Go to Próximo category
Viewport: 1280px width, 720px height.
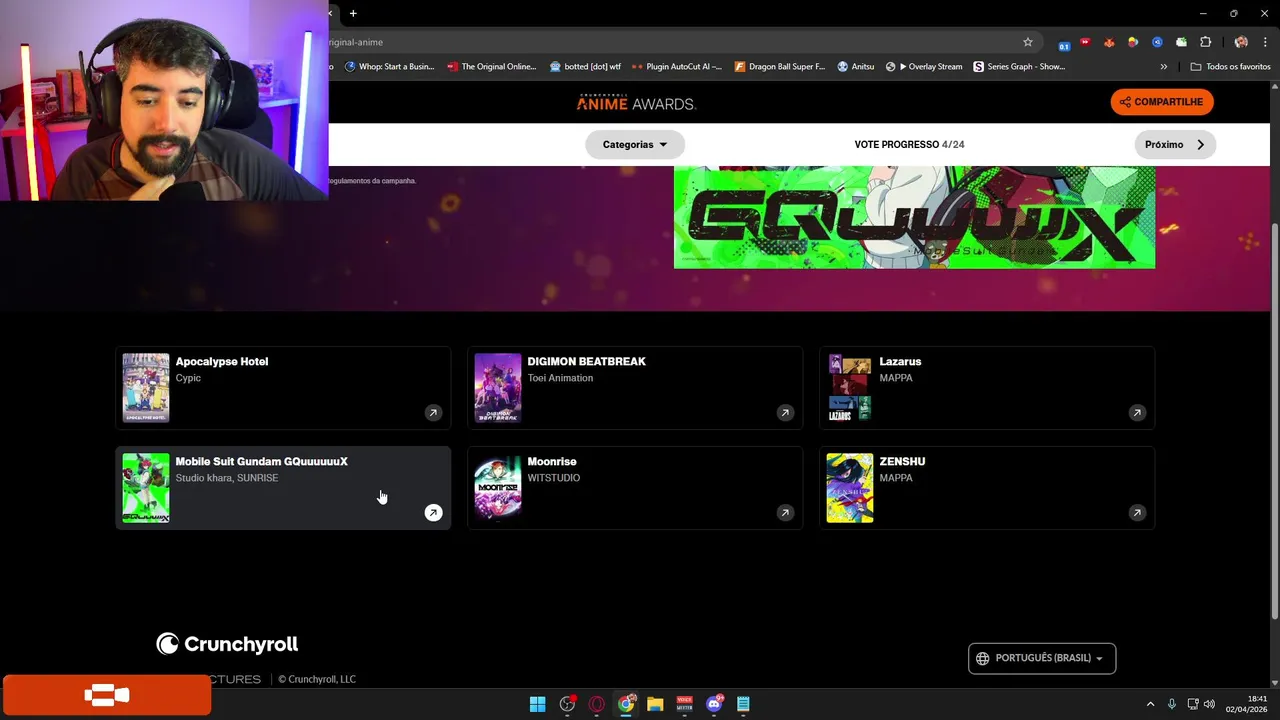(1175, 144)
